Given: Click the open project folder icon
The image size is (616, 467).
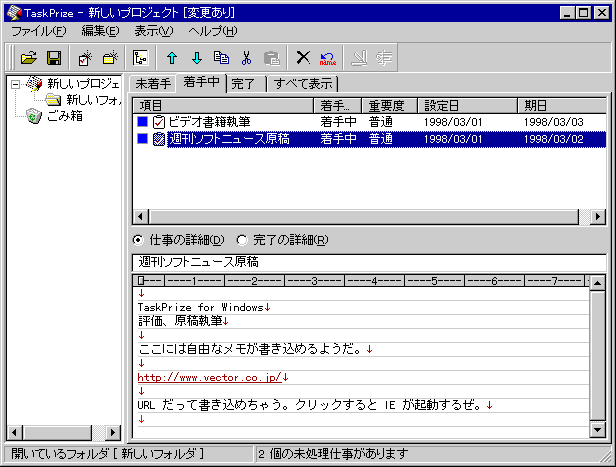Looking at the screenshot, I should (29, 58).
